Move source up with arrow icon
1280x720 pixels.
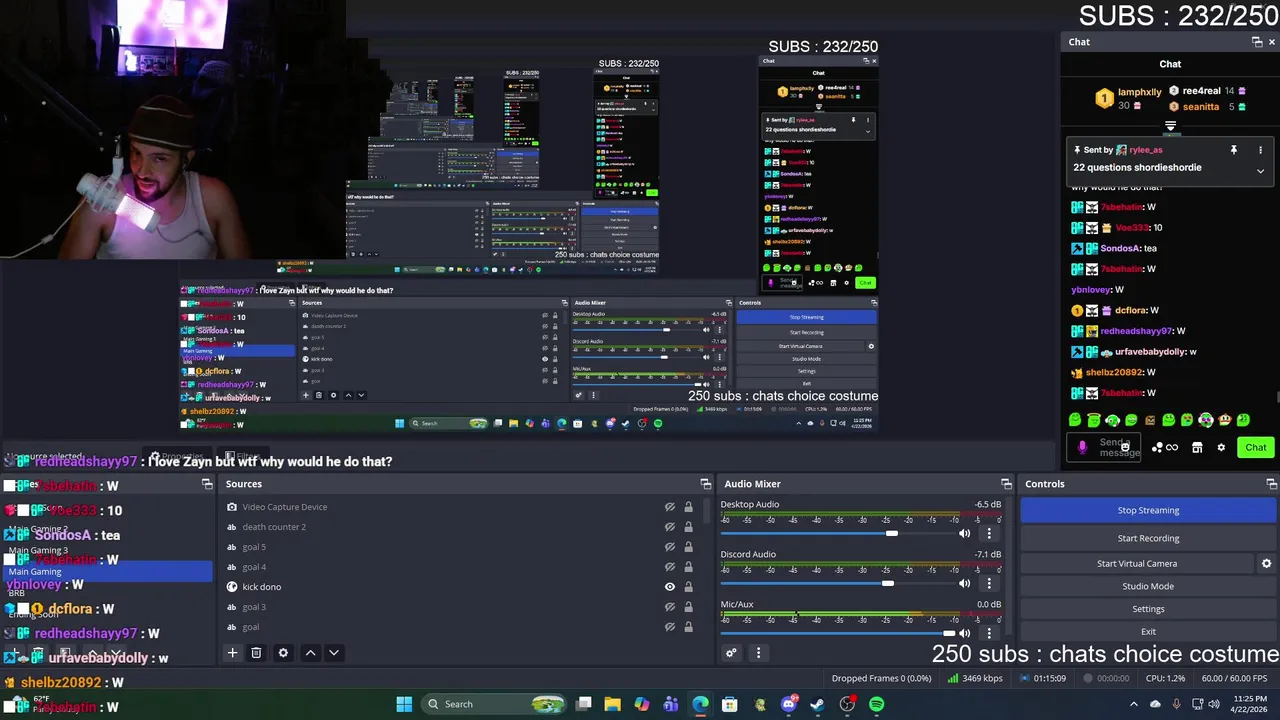310,653
